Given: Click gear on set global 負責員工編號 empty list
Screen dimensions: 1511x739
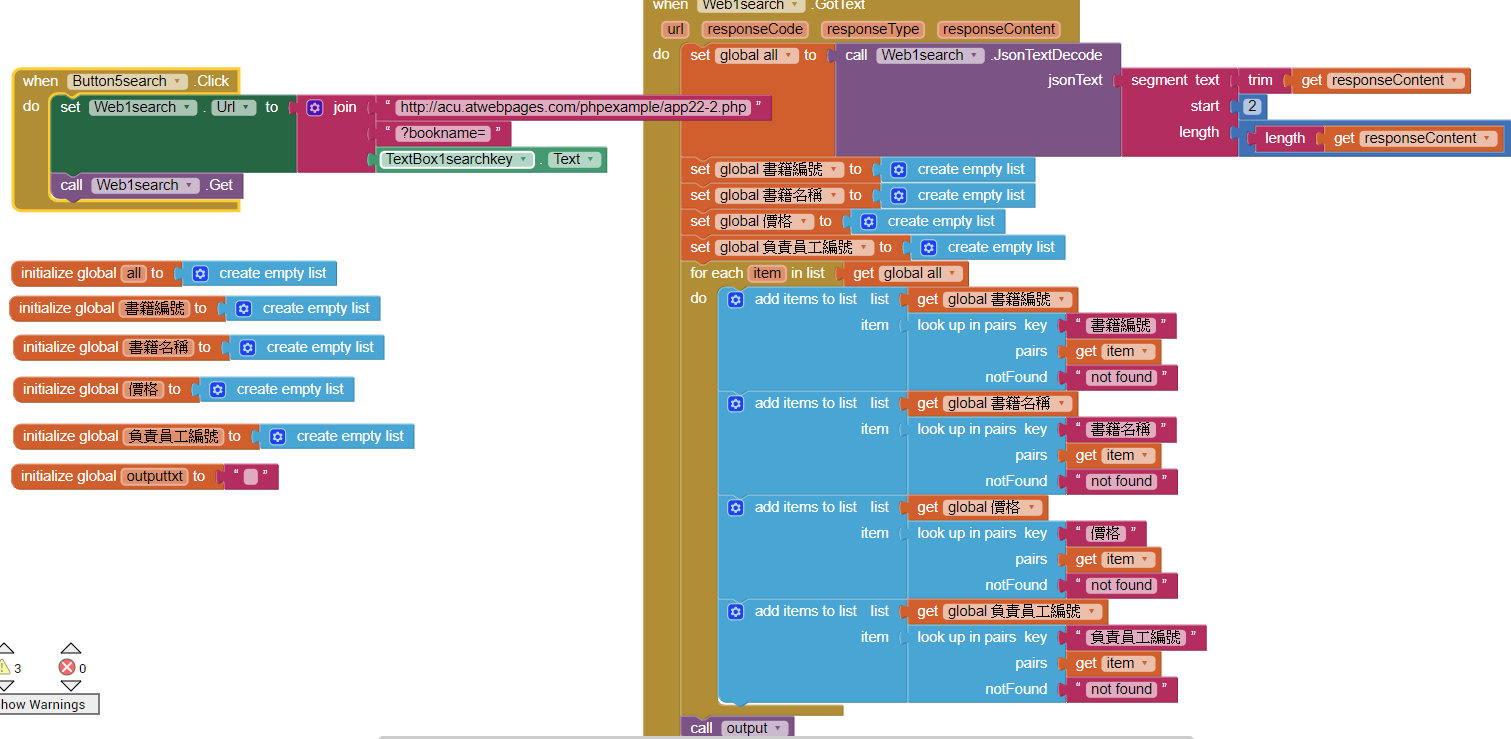Looking at the screenshot, I should coord(928,247).
